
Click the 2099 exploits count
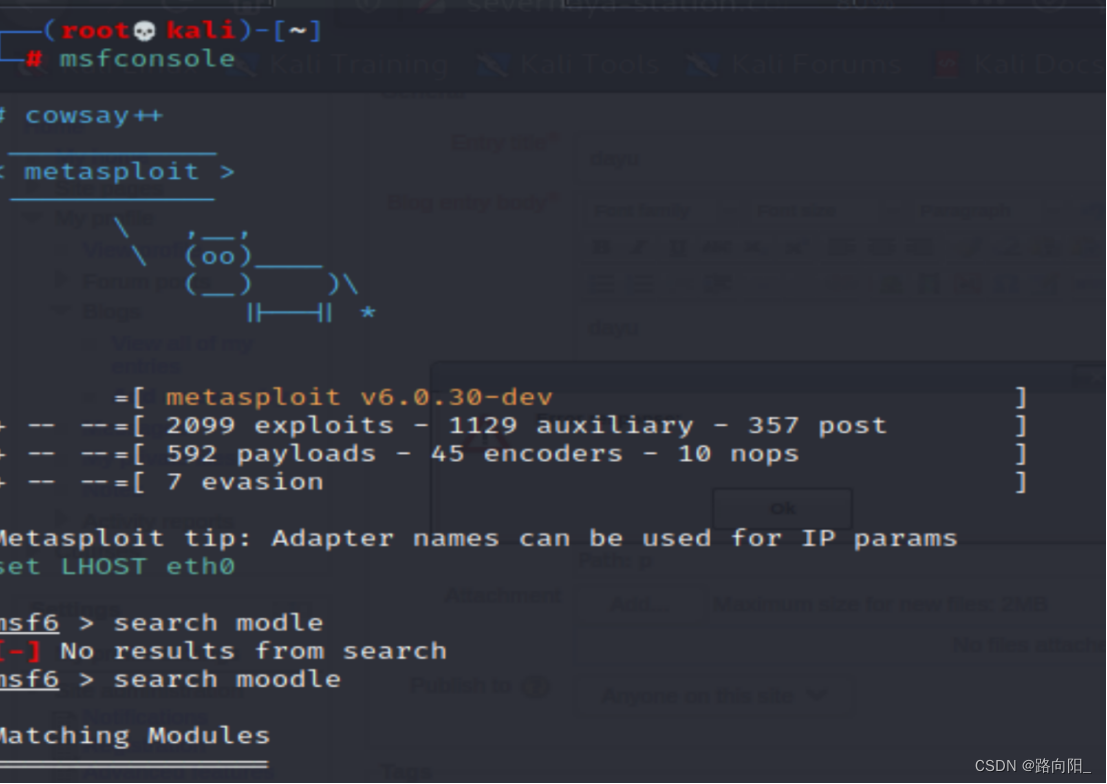tap(280, 425)
